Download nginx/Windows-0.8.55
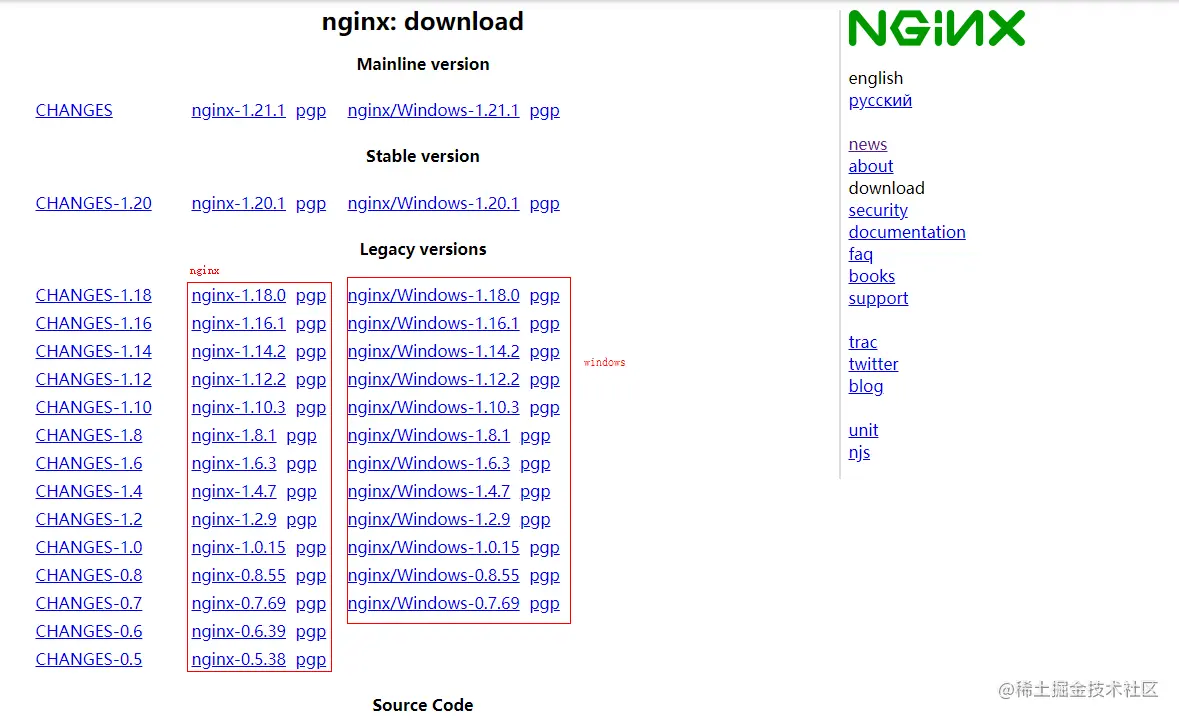The image size is (1179, 720). (433, 575)
